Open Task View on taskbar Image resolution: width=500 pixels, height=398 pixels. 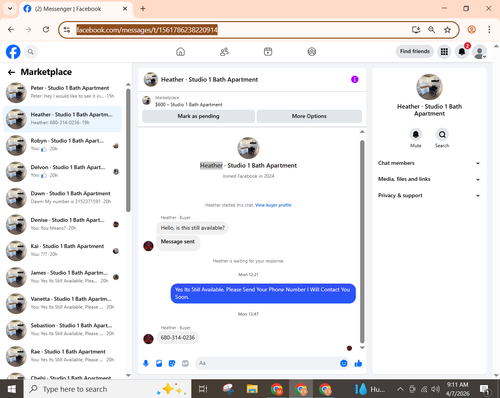pos(203,389)
